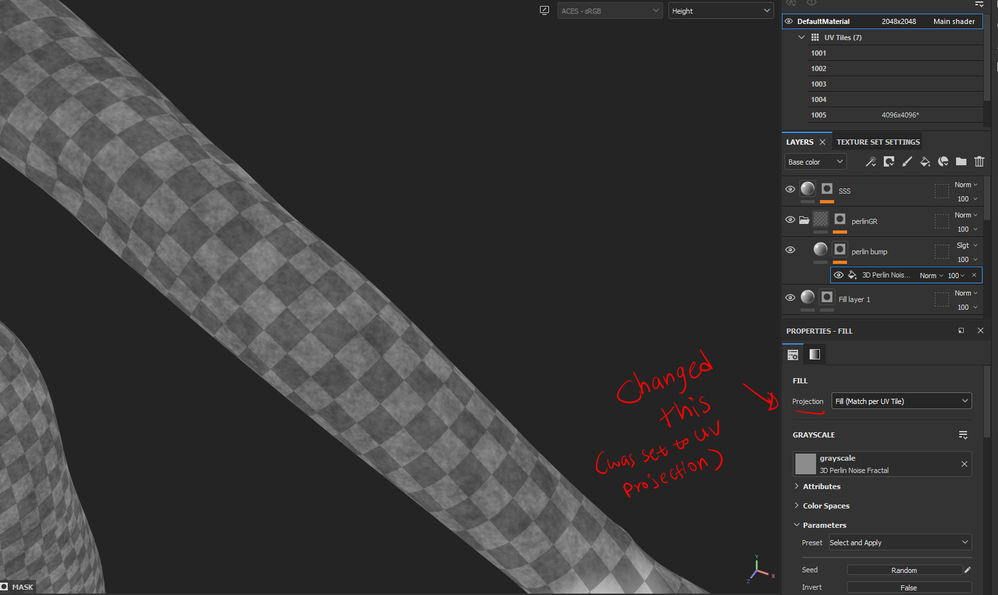Add a fill layer with bucket icon
Viewport: 998px width, 595px height.
[x=925, y=162]
